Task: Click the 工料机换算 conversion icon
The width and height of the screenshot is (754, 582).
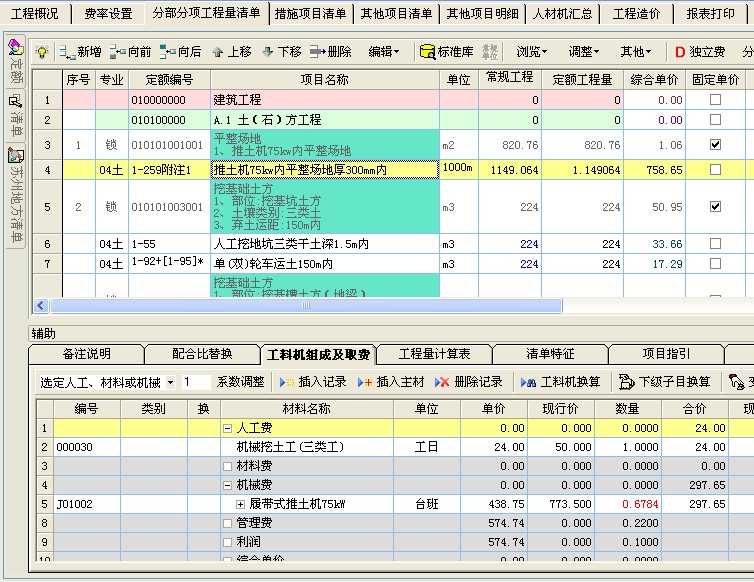Action: (528, 382)
